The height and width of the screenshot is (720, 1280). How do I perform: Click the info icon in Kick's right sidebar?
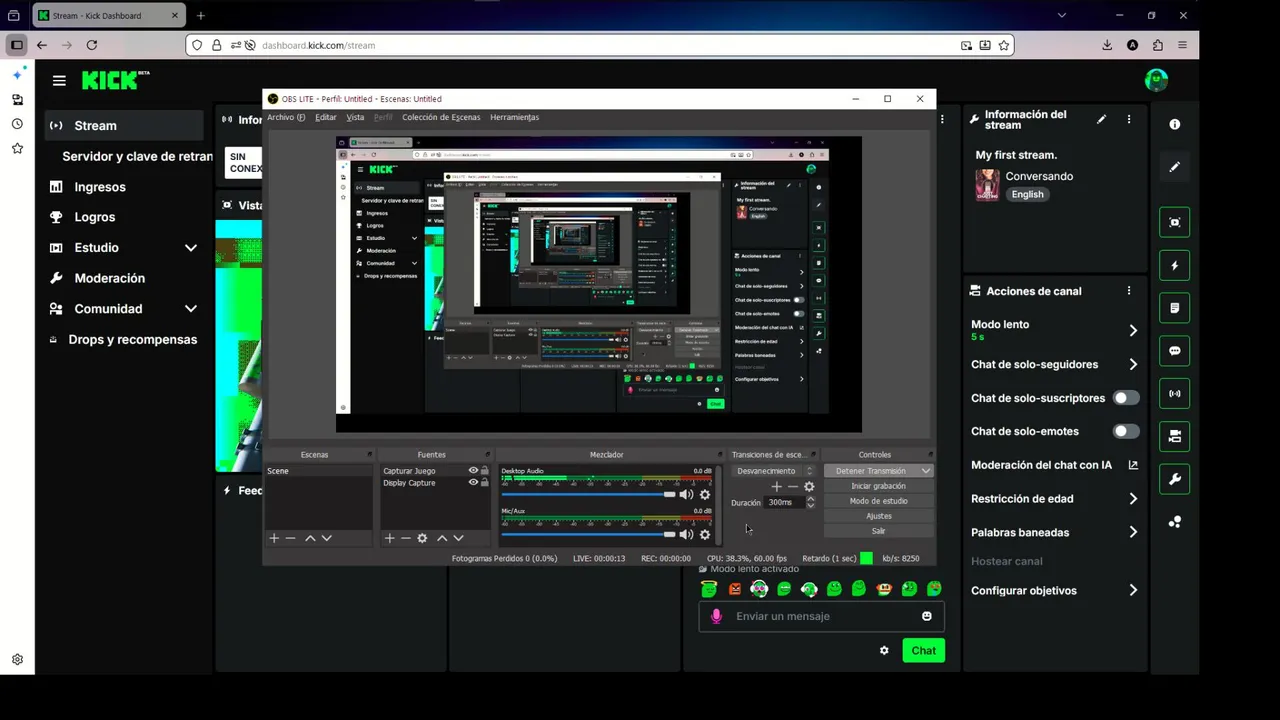point(1175,124)
